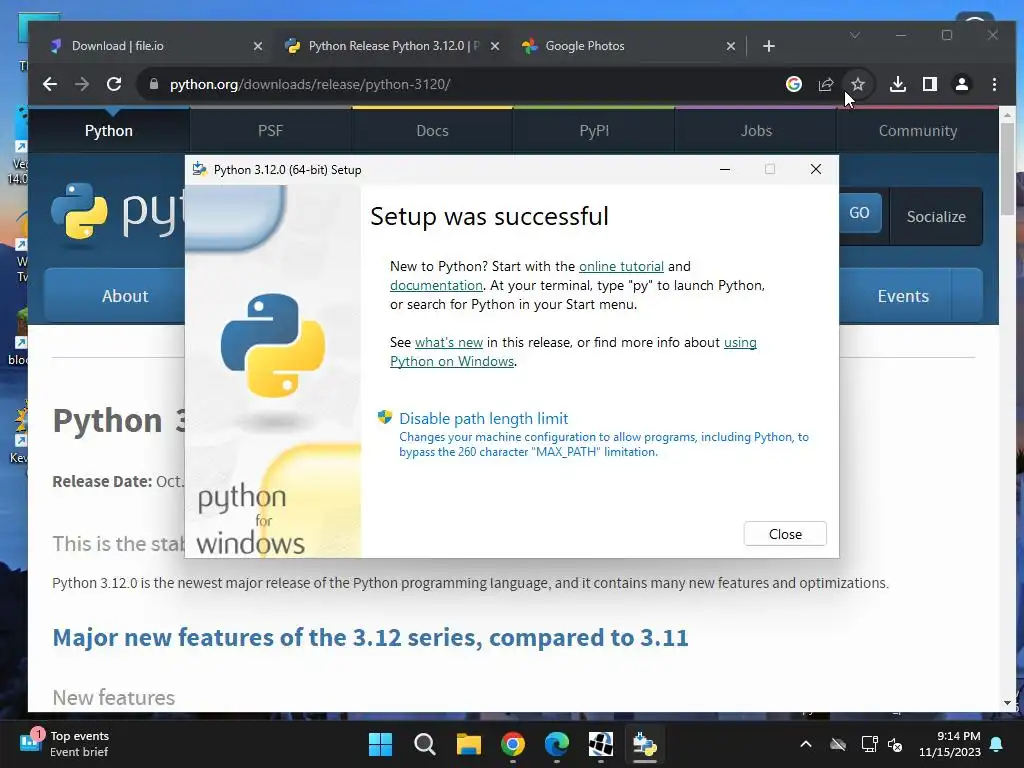Click Chrome icon in taskbar
The height and width of the screenshot is (768, 1024).
point(513,744)
